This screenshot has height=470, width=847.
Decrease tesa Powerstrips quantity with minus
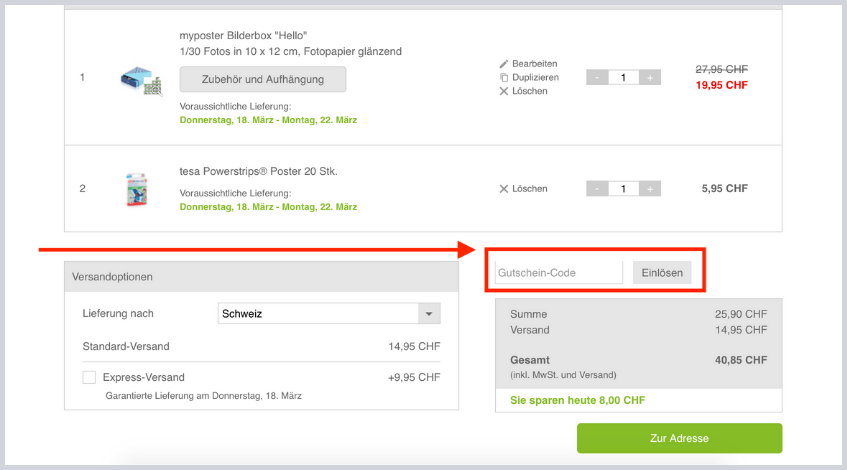pyautogui.click(x=597, y=189)
